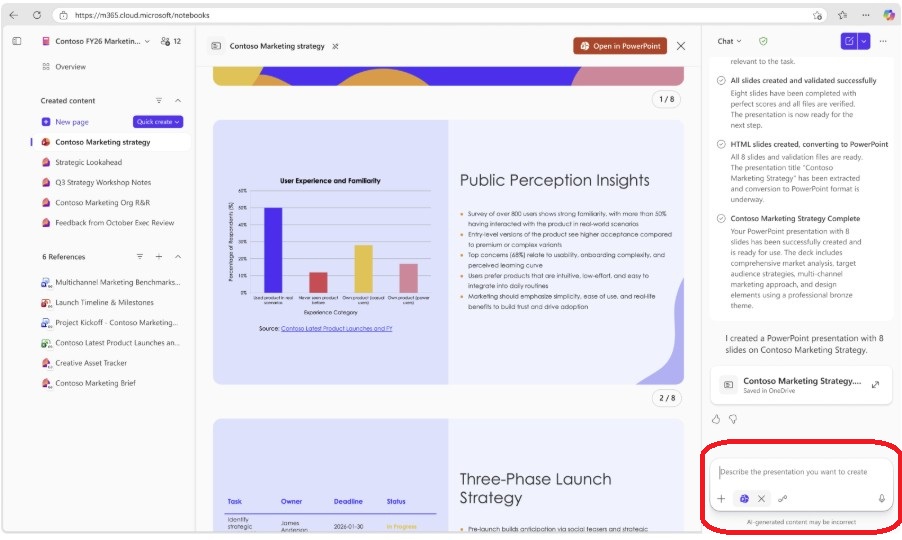This screenshot has height=540, width=902.
Task: Open the new chat options dropdown arrow
Action: pos(864,41)
